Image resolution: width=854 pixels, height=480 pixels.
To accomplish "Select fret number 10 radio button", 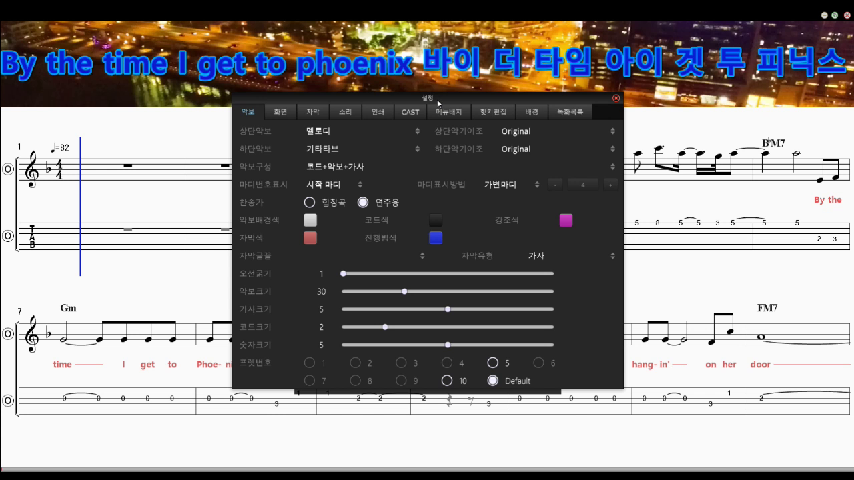I will (x=447, y=381).
